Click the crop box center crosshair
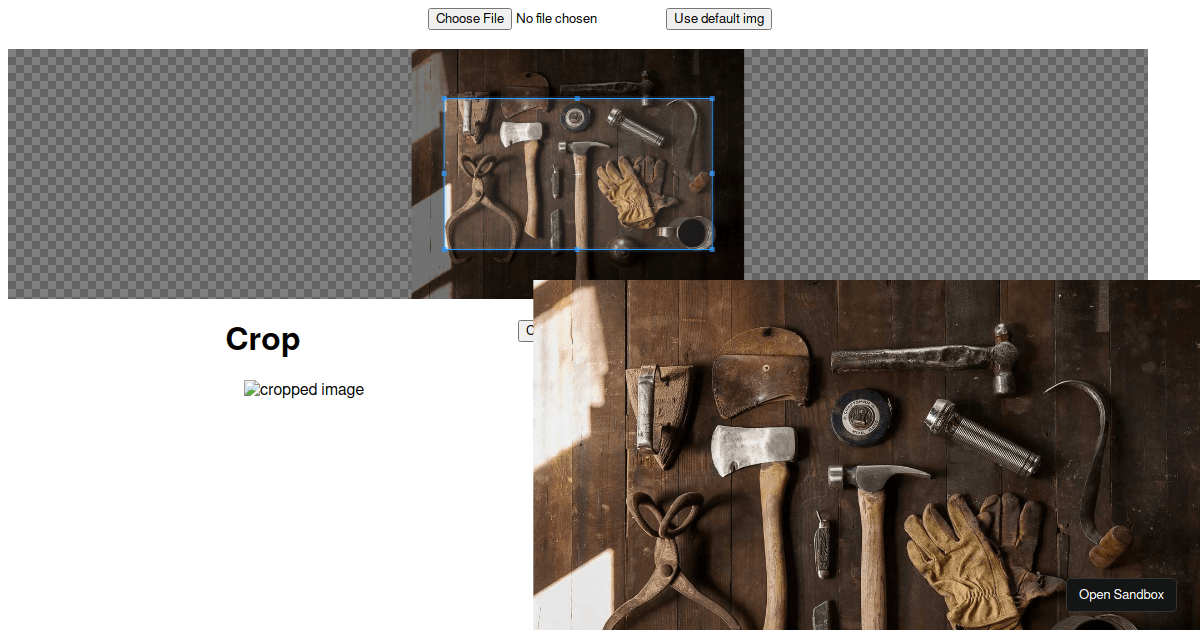The width and height of the screenshot is (1200, 630). click(x=578, y=174)
